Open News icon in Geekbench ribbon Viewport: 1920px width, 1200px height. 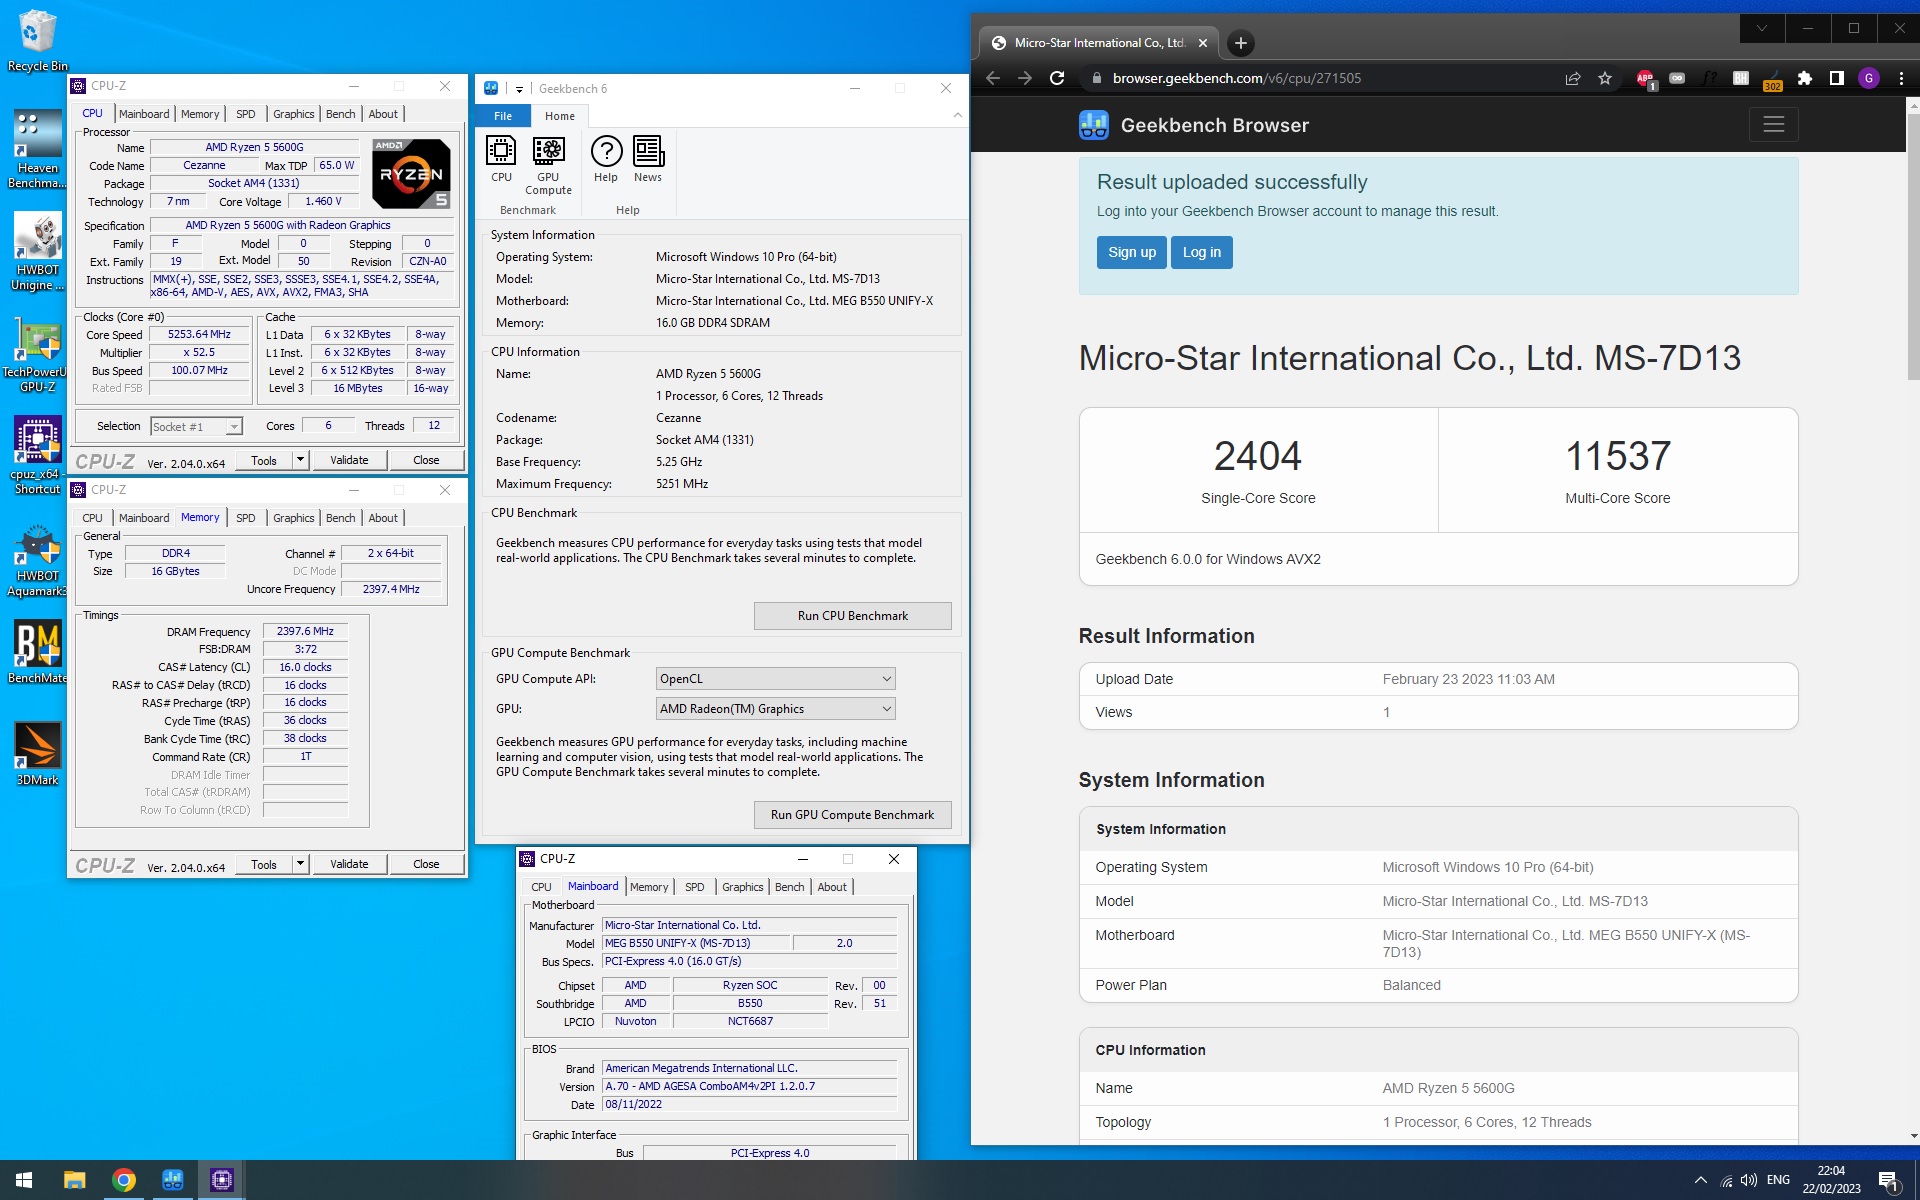pos(648,160)
